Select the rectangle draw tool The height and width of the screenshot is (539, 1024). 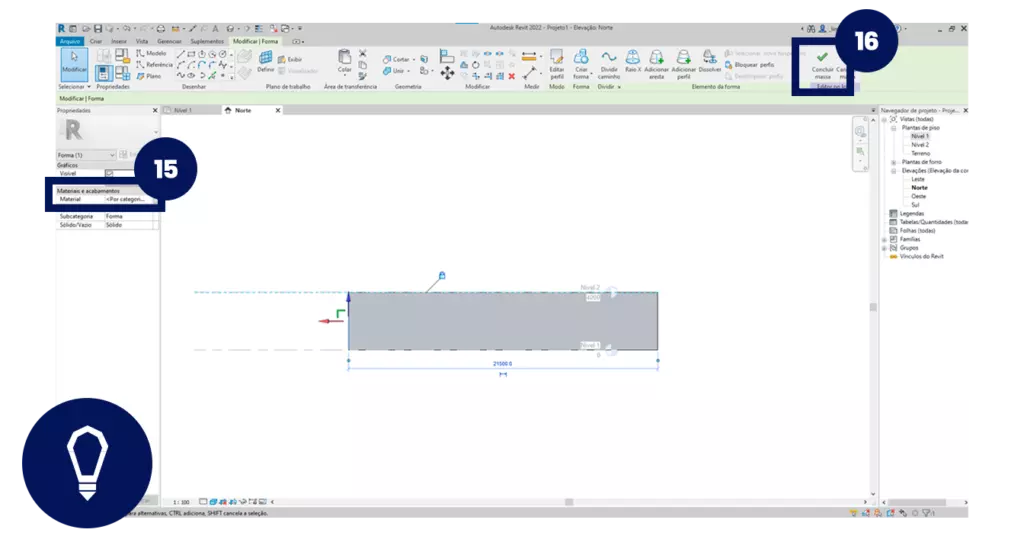pos(191,54)
